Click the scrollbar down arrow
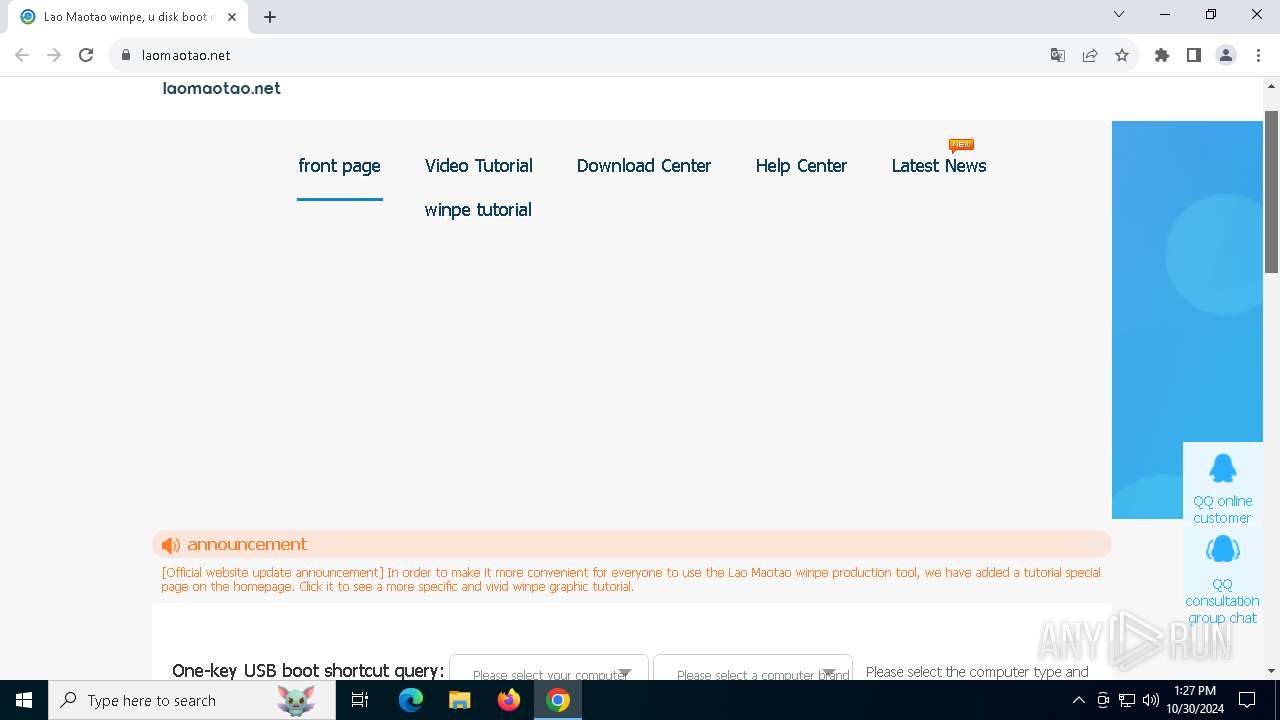This screenshot has height=720, width=1280. pyautogui.click(x=1271, y=671)
